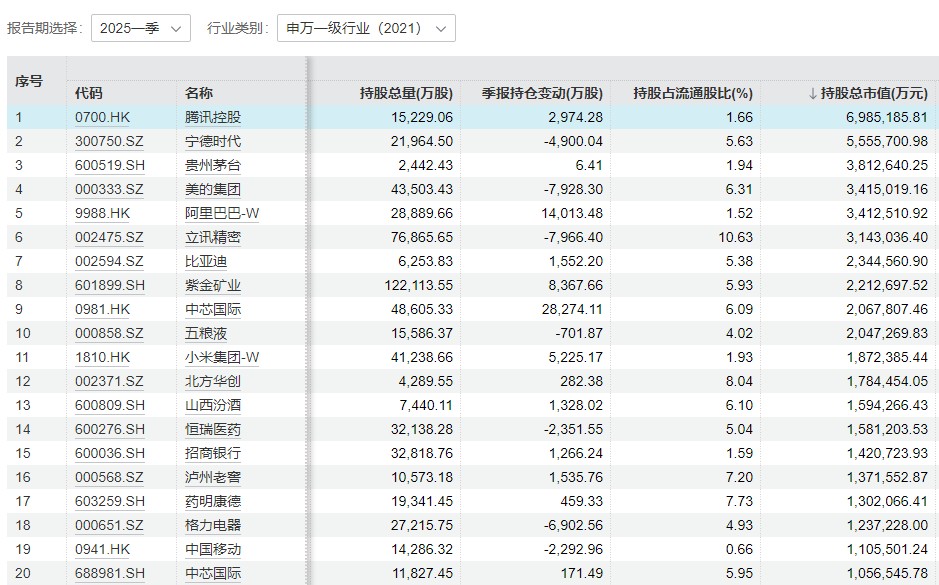Open the 报告期选择 dropdown showing 2025一季

(141, 28)
